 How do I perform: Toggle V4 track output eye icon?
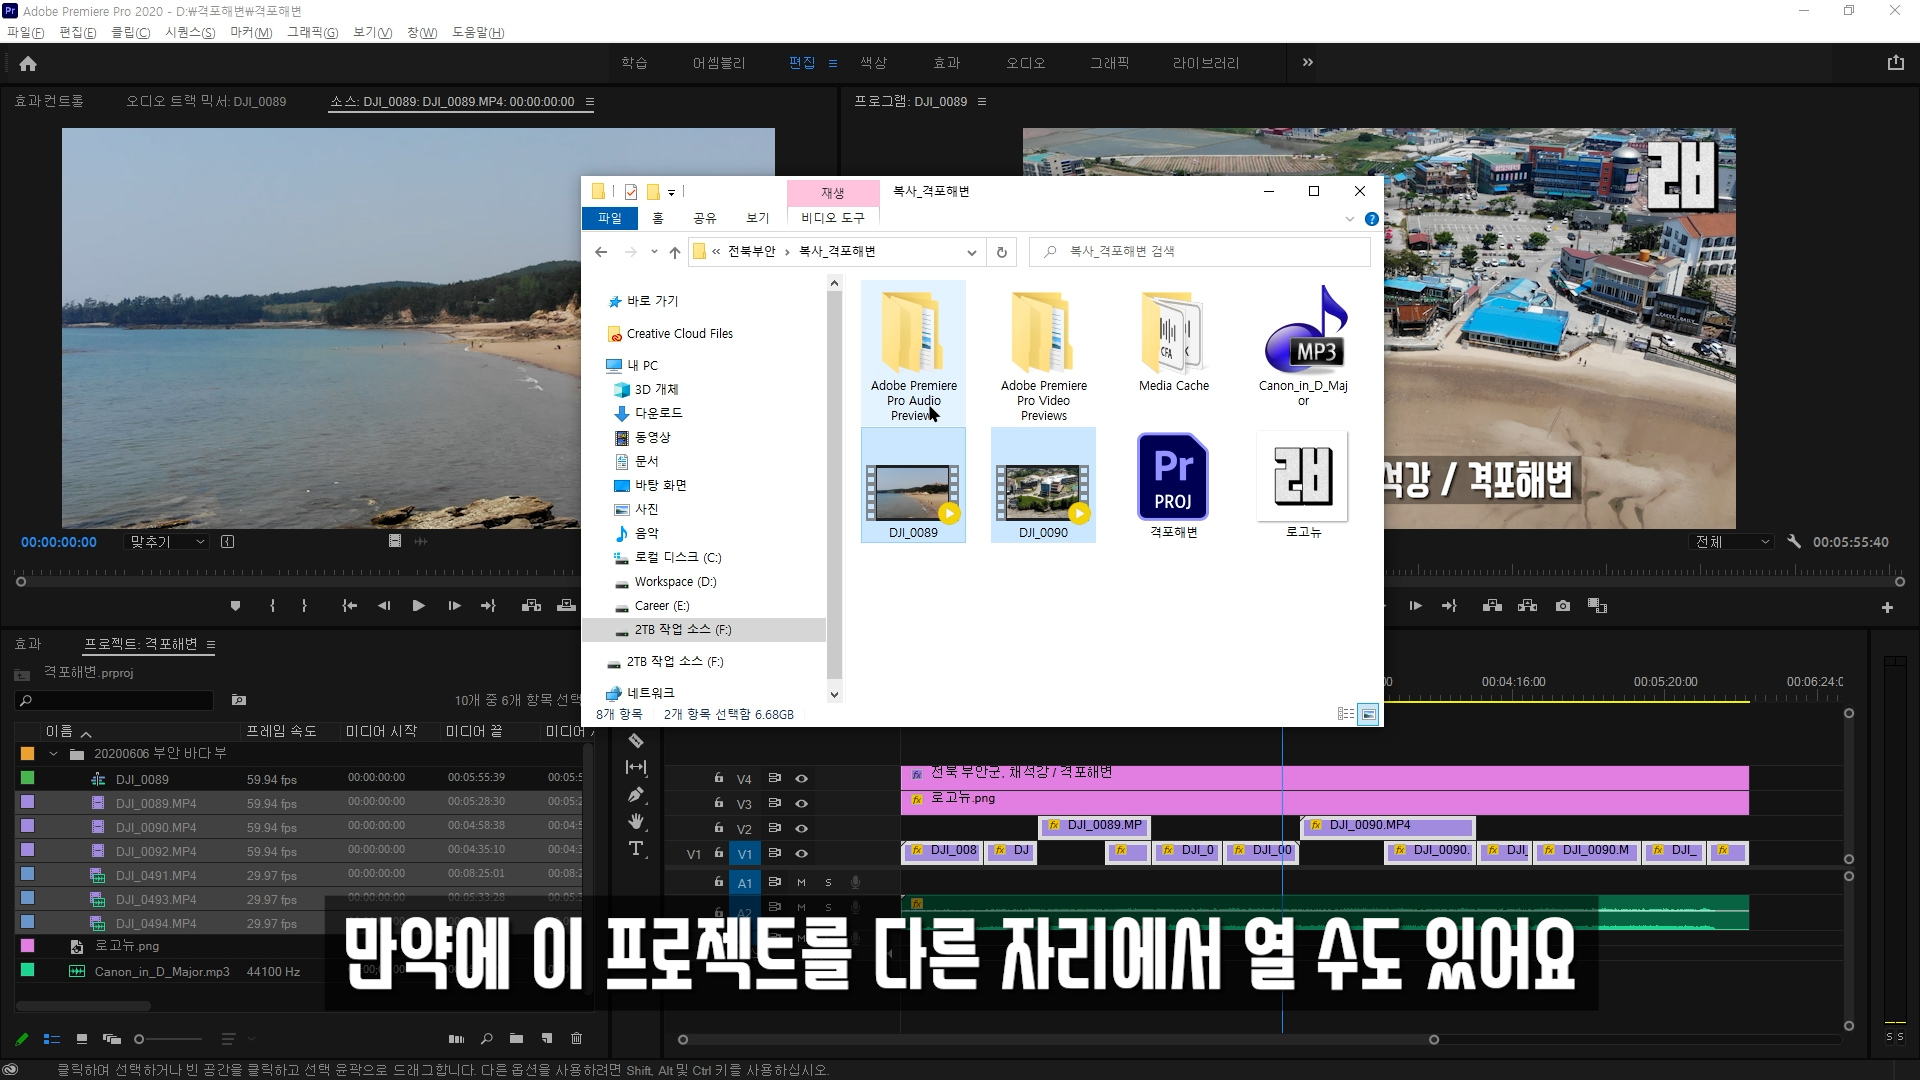801,779
